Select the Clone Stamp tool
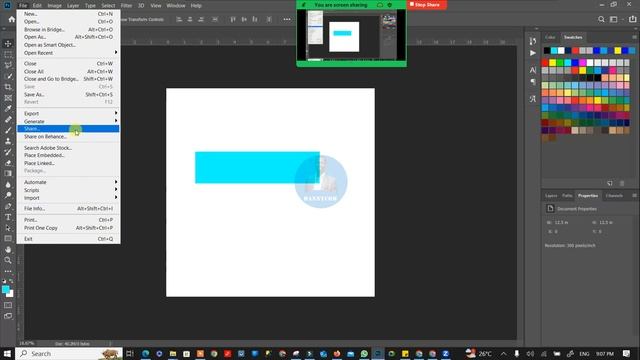The image size is (640, 360). click(x=8, y=141)
